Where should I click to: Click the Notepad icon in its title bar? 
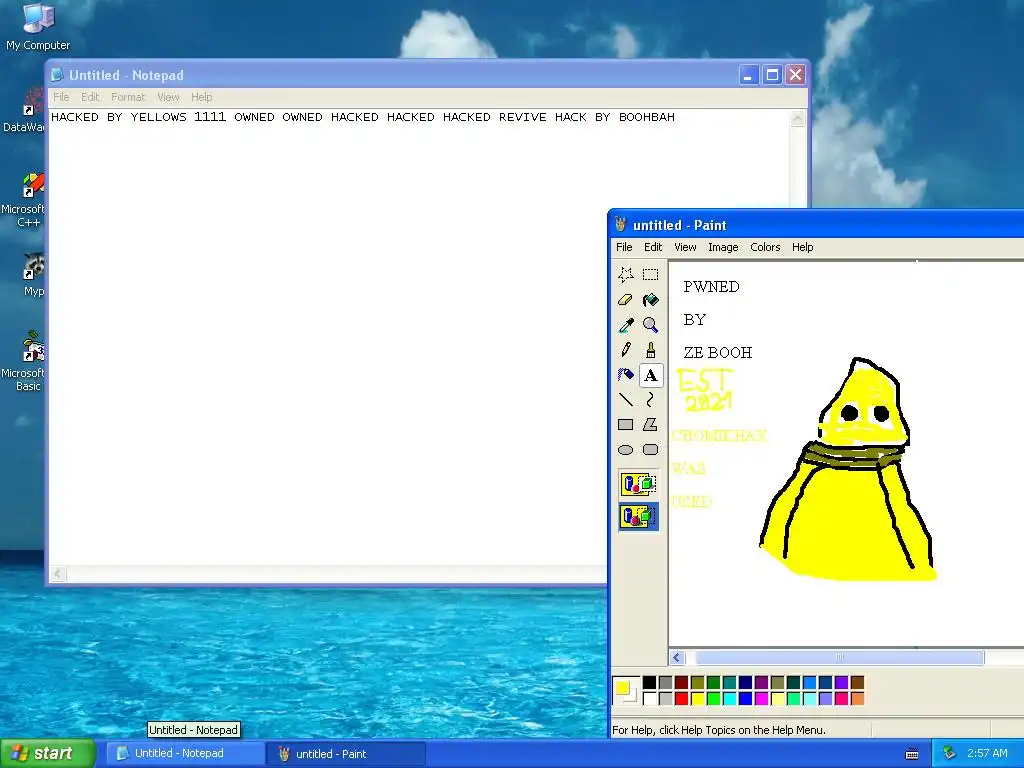[57, 75]
